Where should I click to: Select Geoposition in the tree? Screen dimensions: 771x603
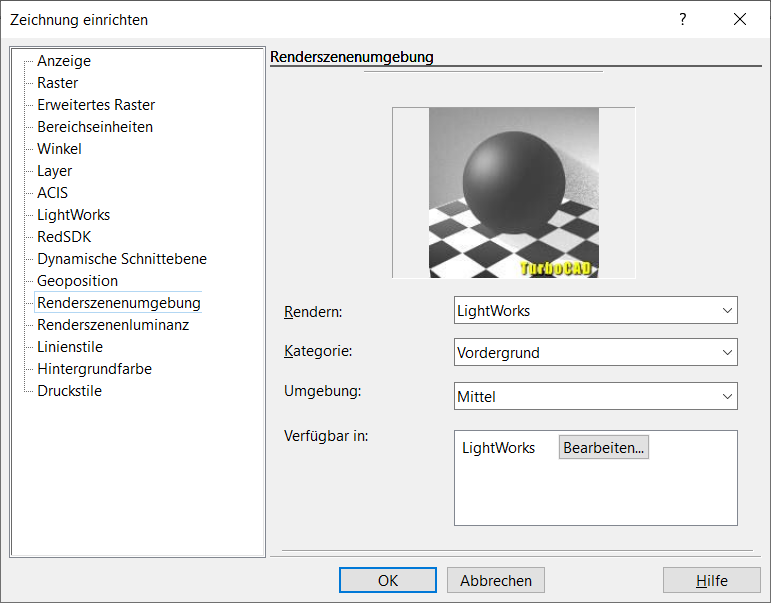77,281
